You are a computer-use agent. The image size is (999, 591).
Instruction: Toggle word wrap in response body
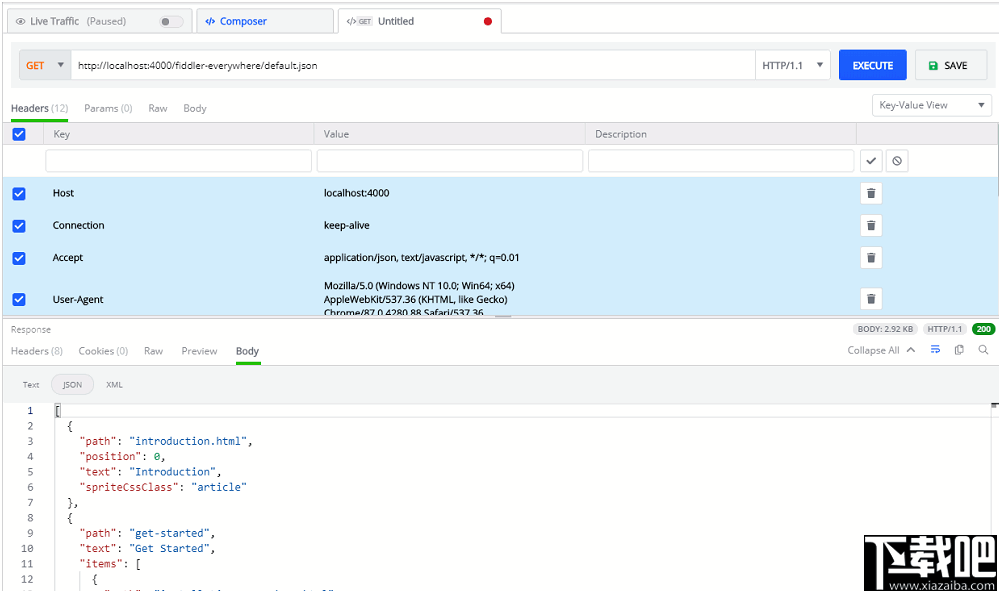(x=936, y=350)
